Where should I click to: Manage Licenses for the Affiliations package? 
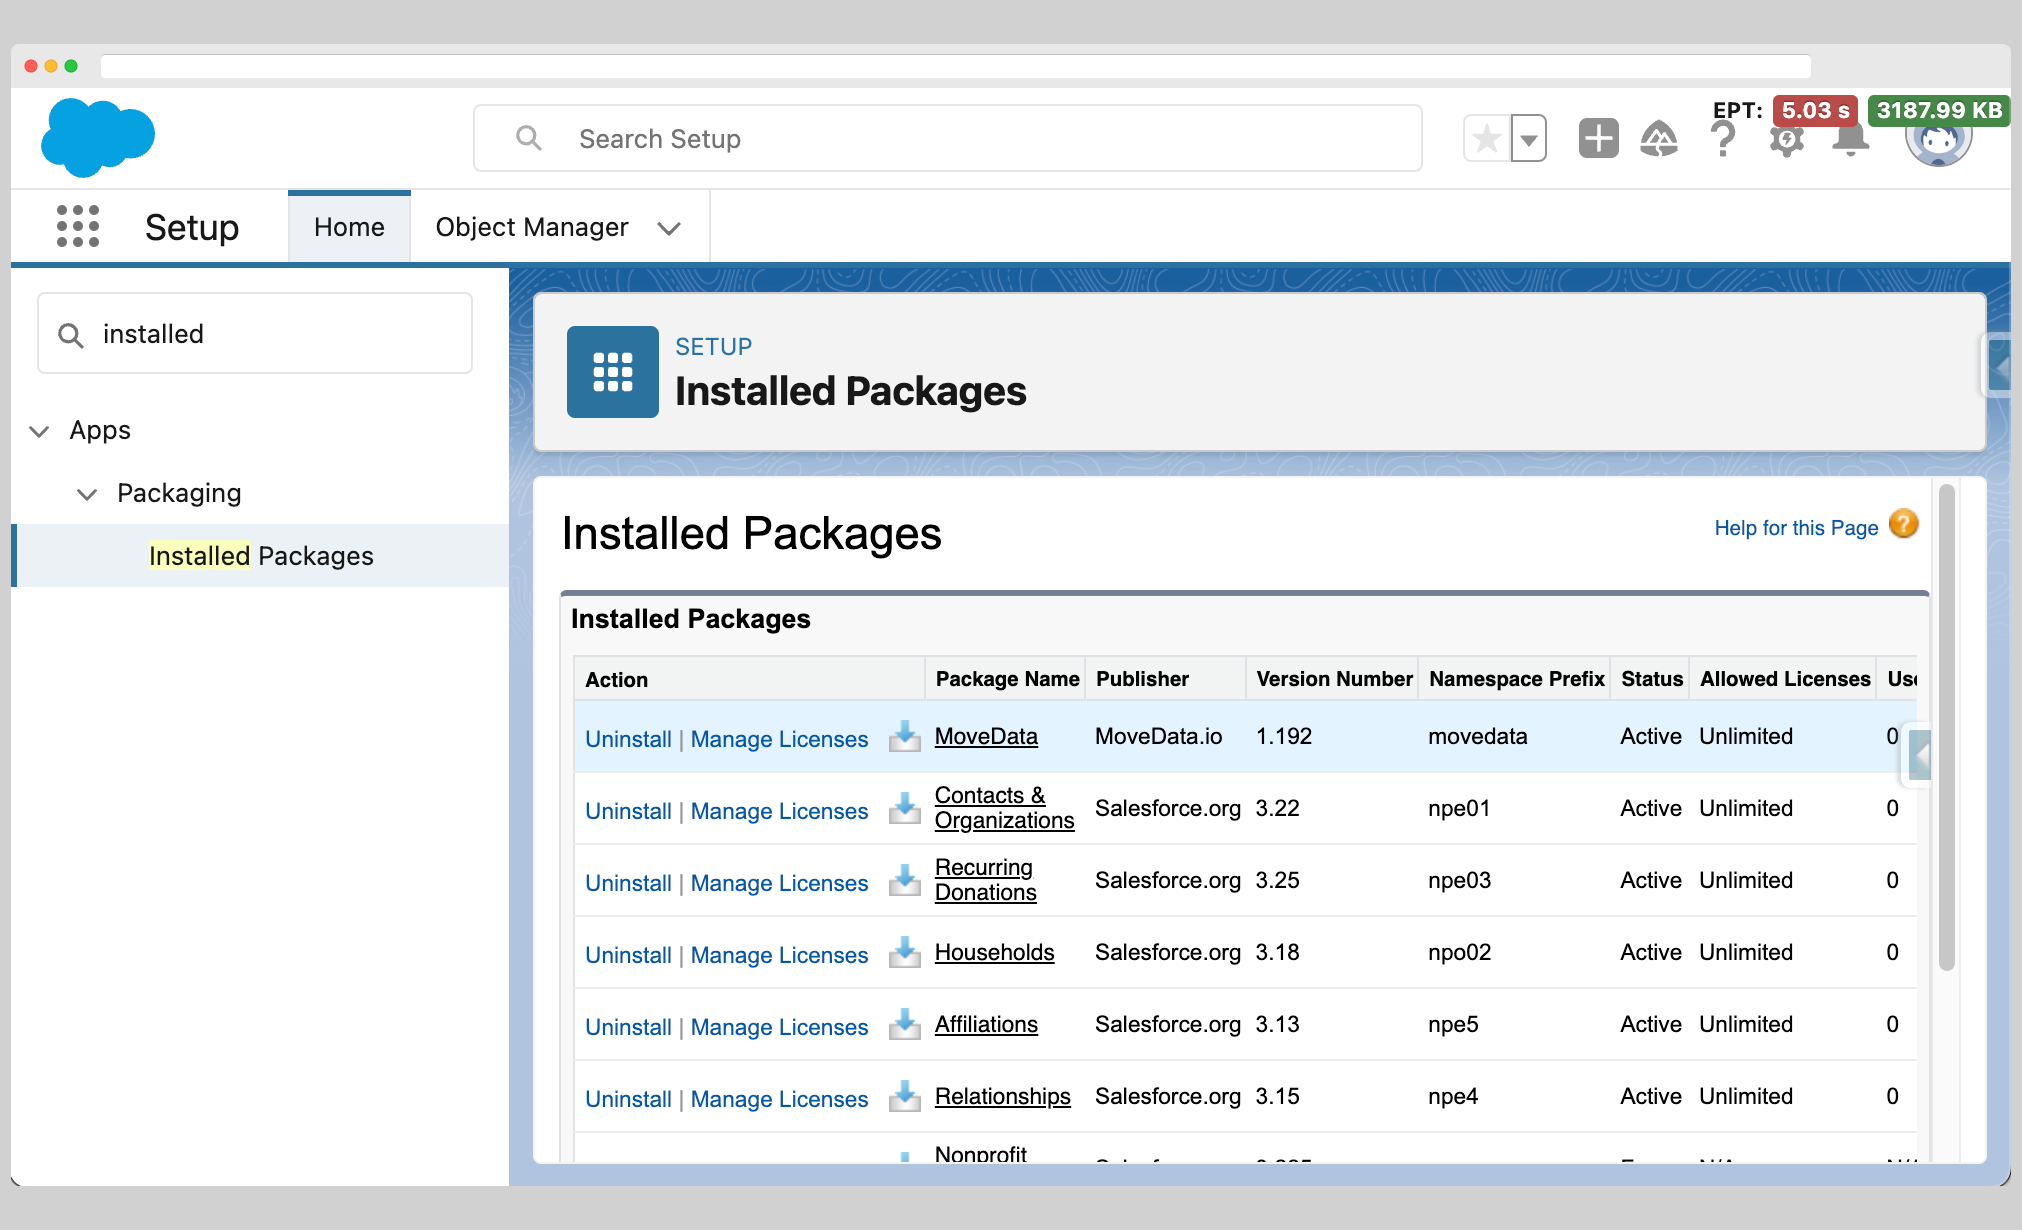pos(779,1027)
